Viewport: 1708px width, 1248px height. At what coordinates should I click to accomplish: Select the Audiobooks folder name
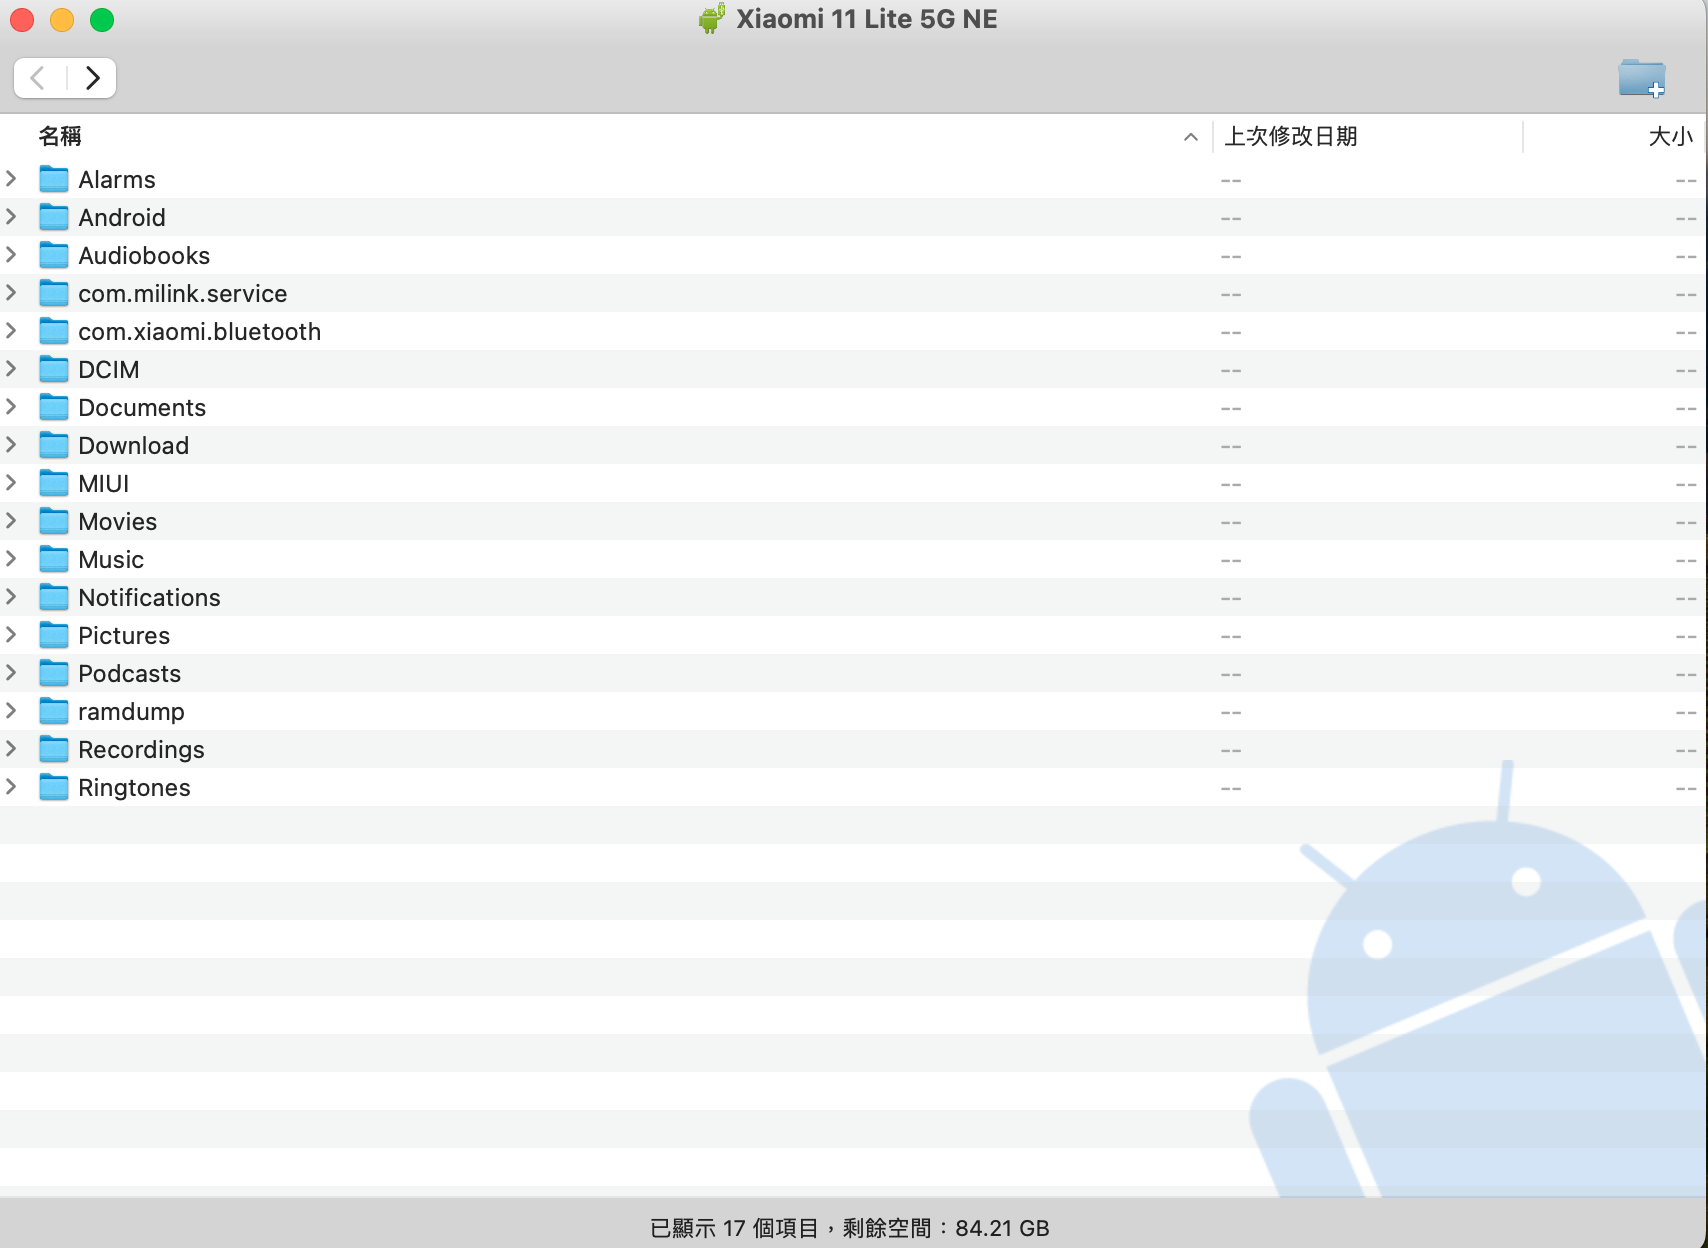(x=144, y=256)
